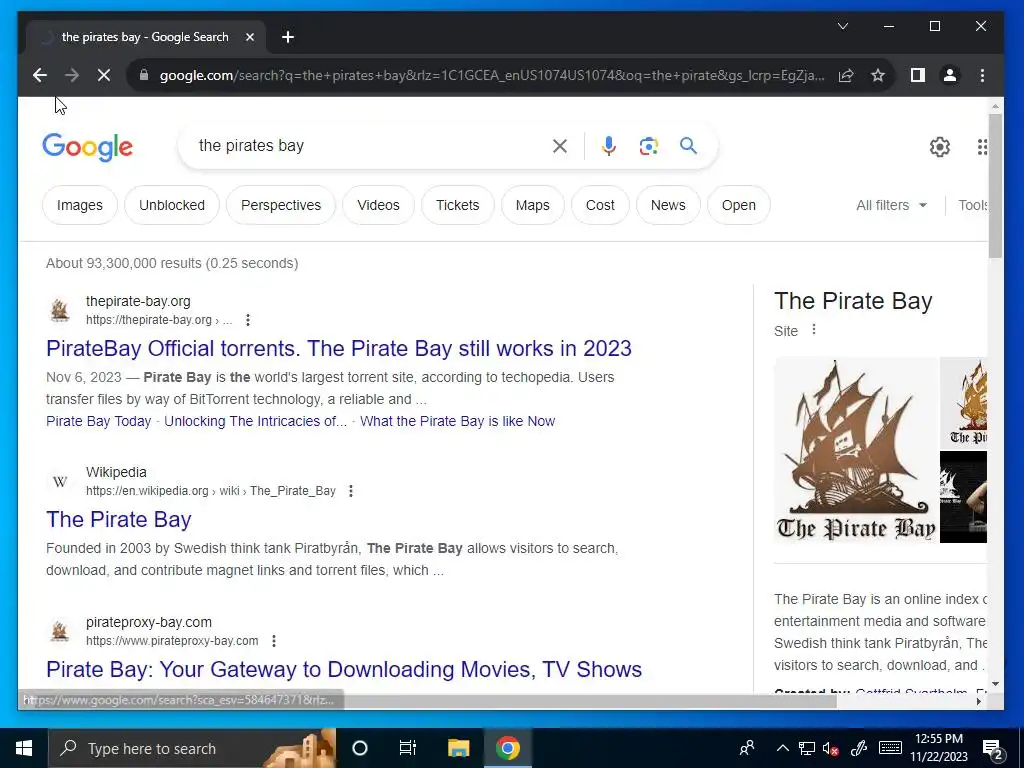Select the Unblocked filter chip
The height and width of the screenshot is (768, 1024).
[172, 205]
